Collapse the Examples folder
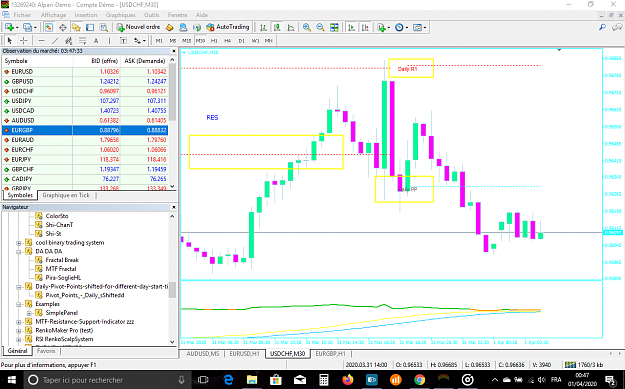The width and height of the screenshot is (625, 389). point(19,304)
